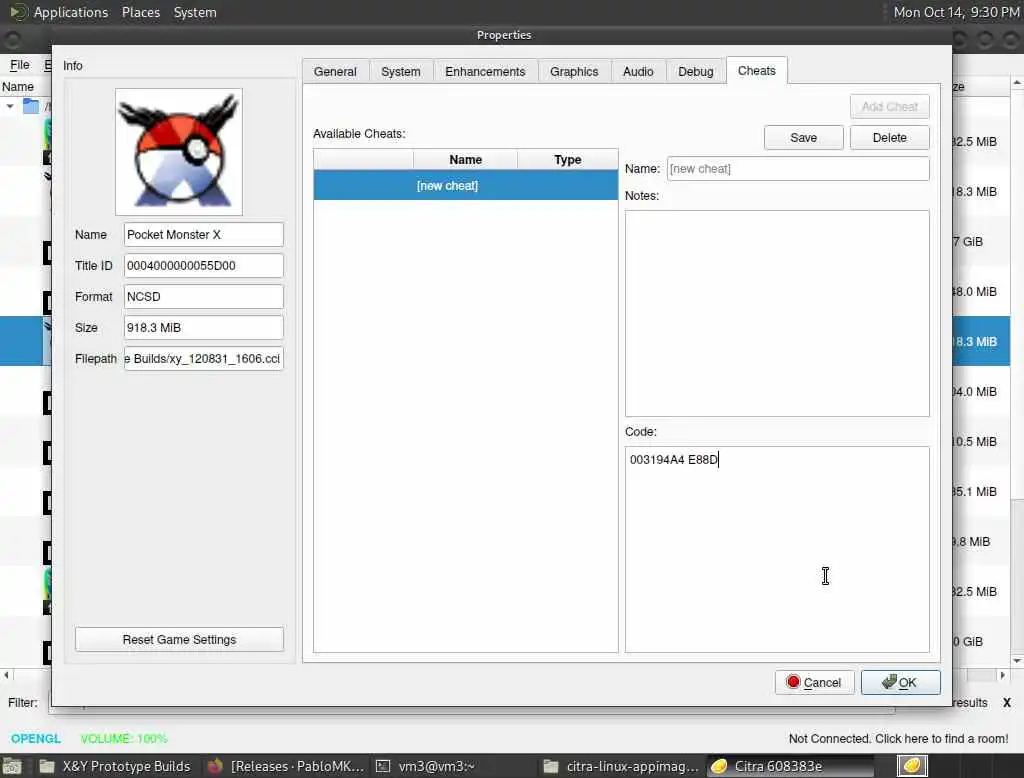Switch to the General tab
Viewport: 1024px width, 778px height.
click(x=335, y=71)
